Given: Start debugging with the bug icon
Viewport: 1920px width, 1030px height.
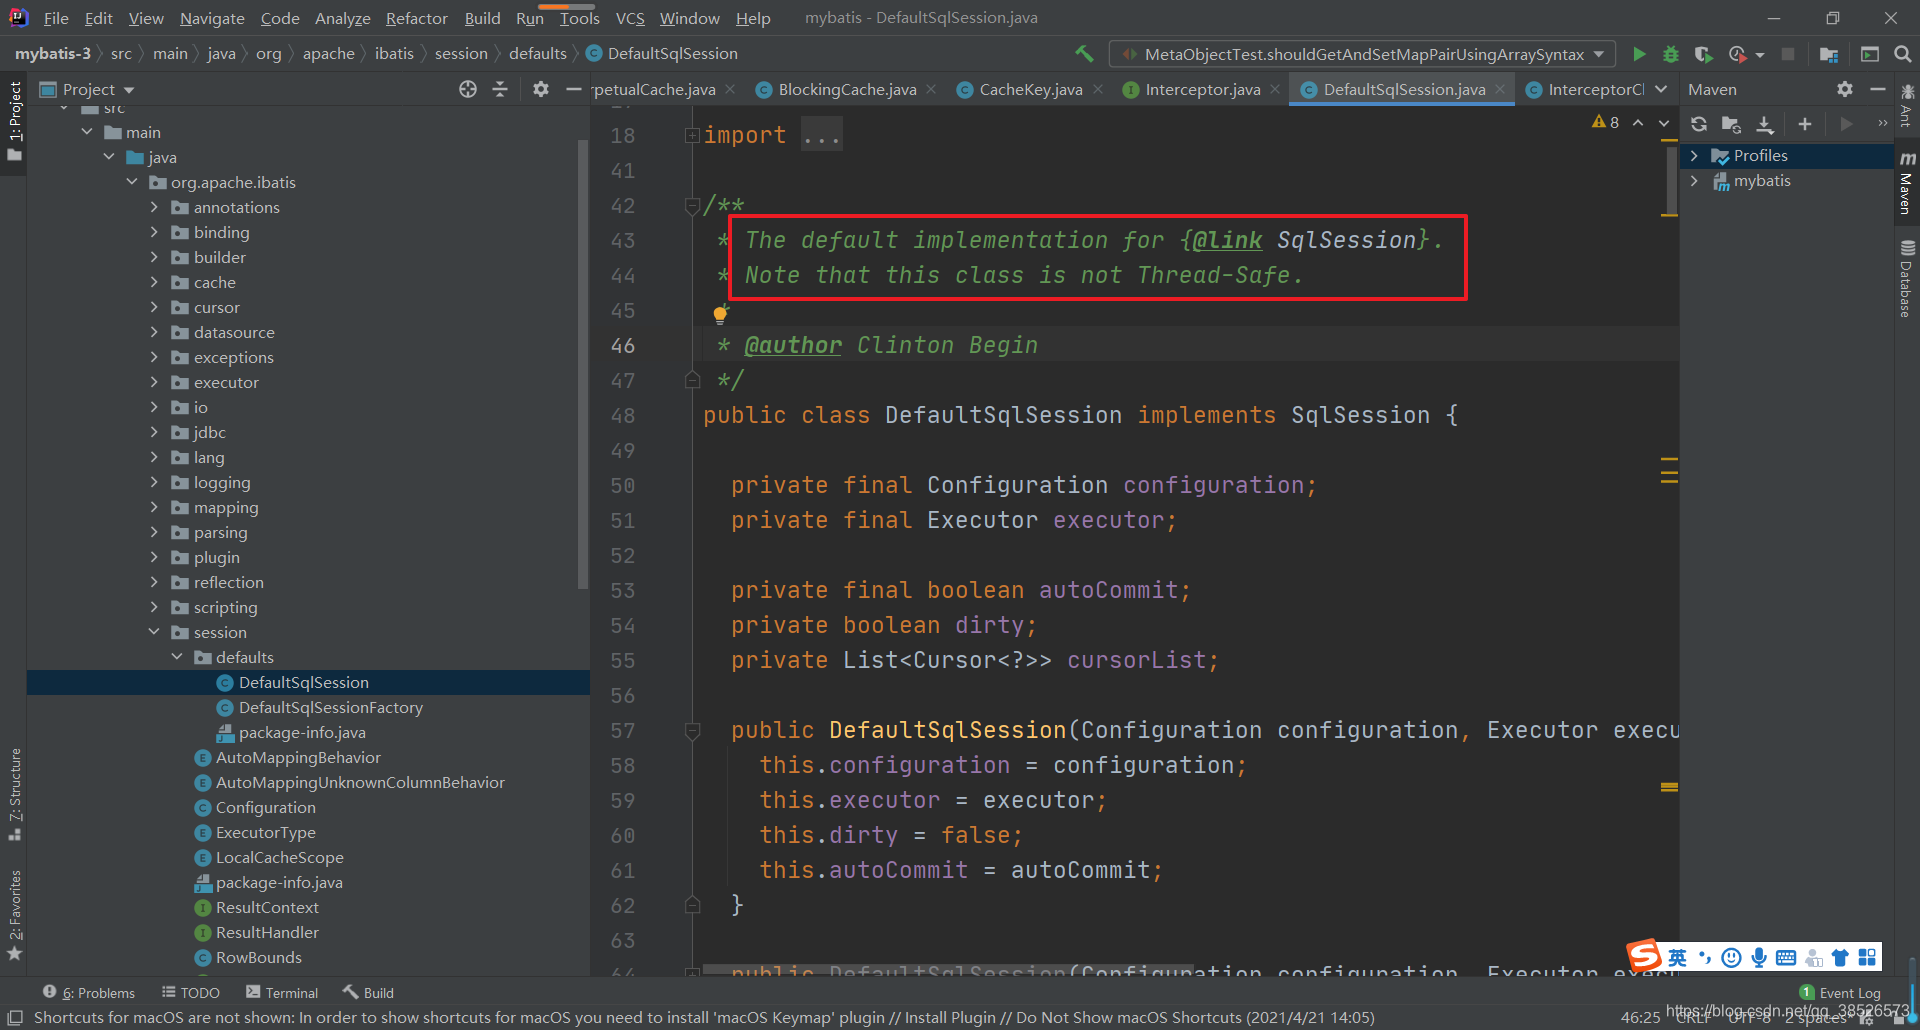Looking at the screenshot, I should pos(1670,54).
